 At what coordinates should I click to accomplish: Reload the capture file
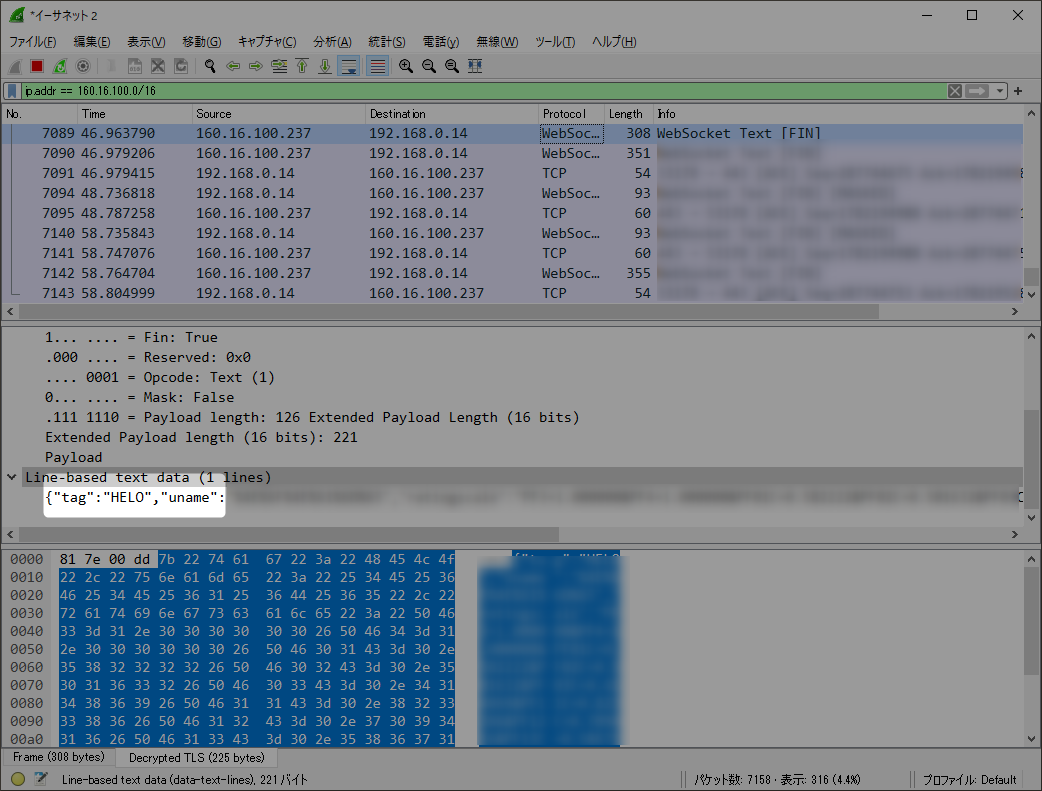[181, 66]
